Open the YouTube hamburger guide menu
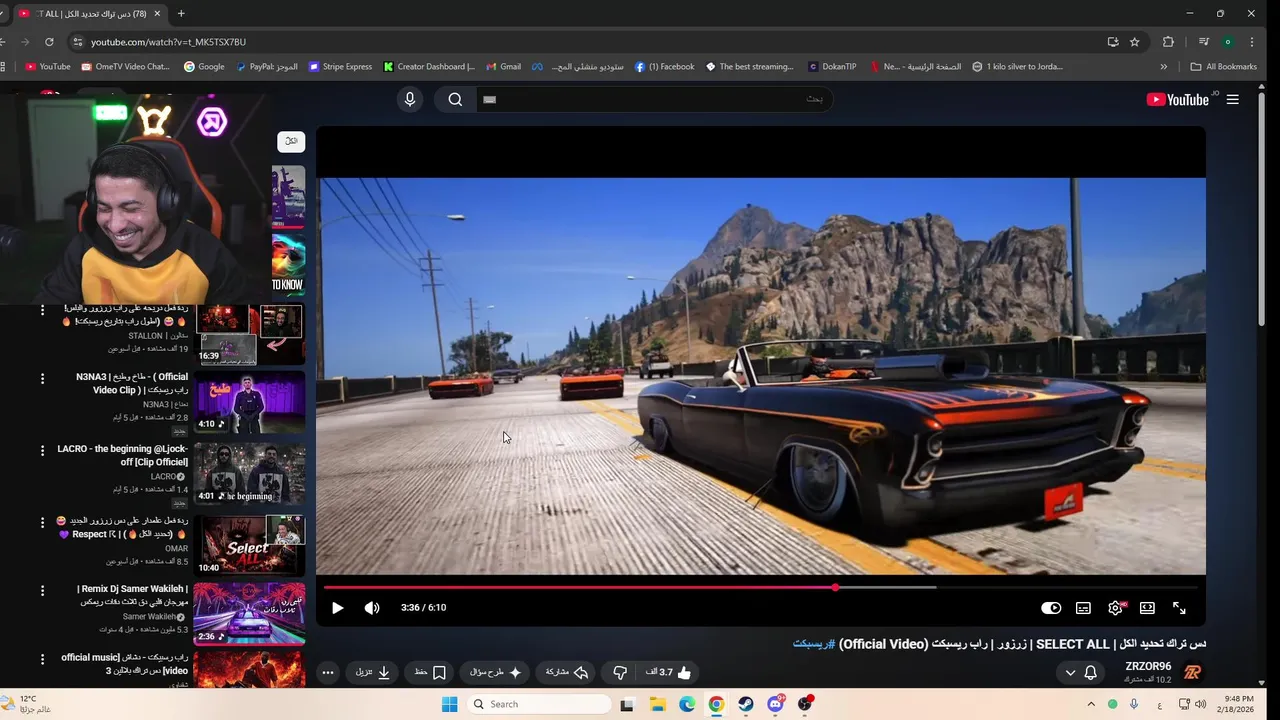This screenshot has width=1280, height=720. [1233, 100]
